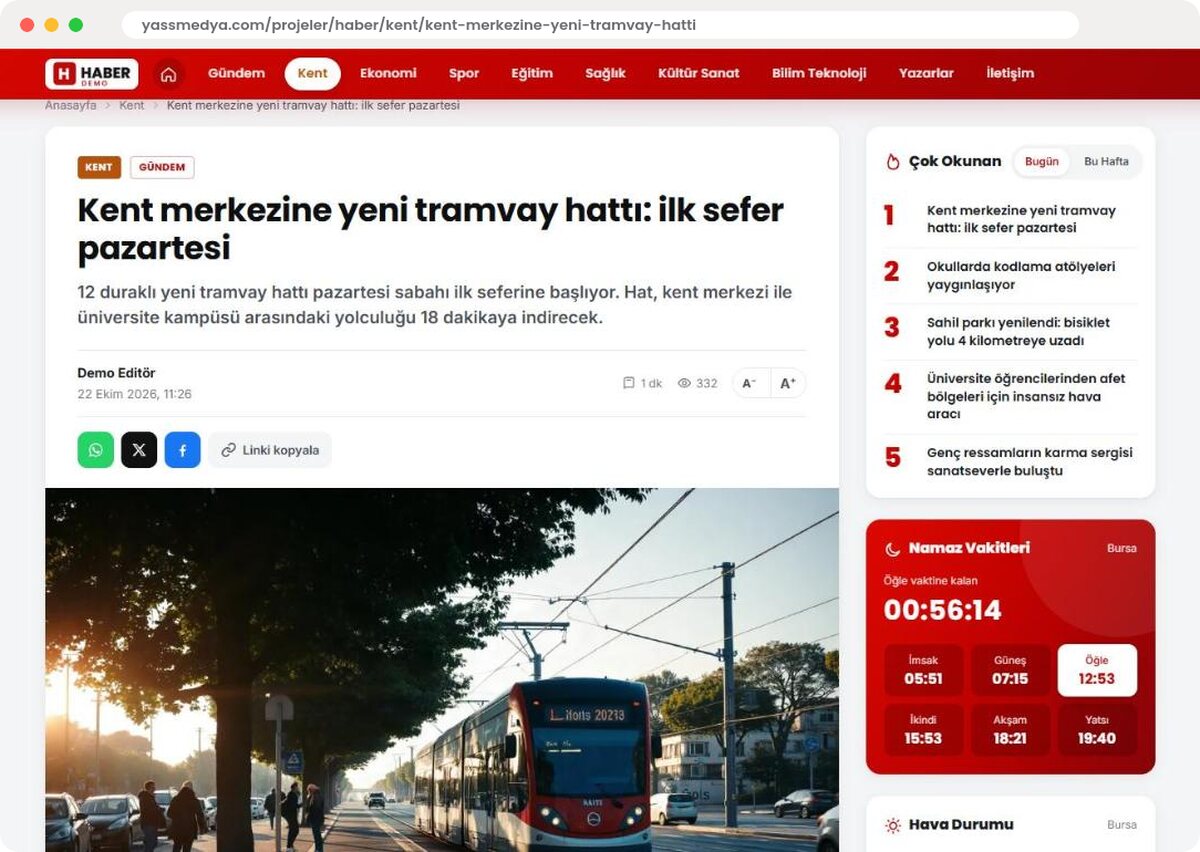This screenshot has height=852, width=1200.
Task: Open the Spor menu item
Action: click(x=464, y=74)
